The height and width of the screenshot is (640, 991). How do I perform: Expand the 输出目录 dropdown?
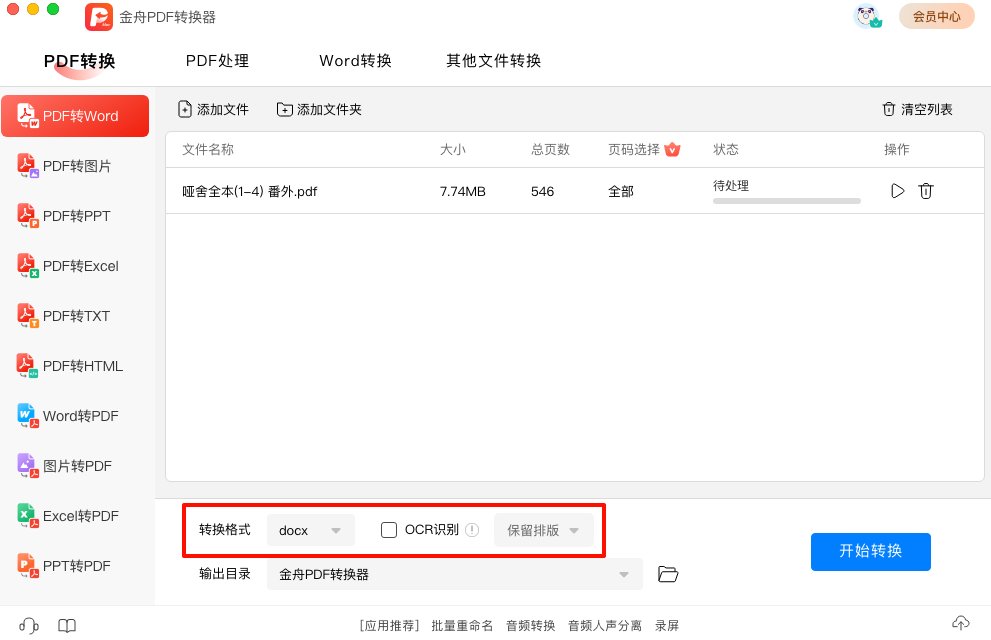(x=455, y=574)
